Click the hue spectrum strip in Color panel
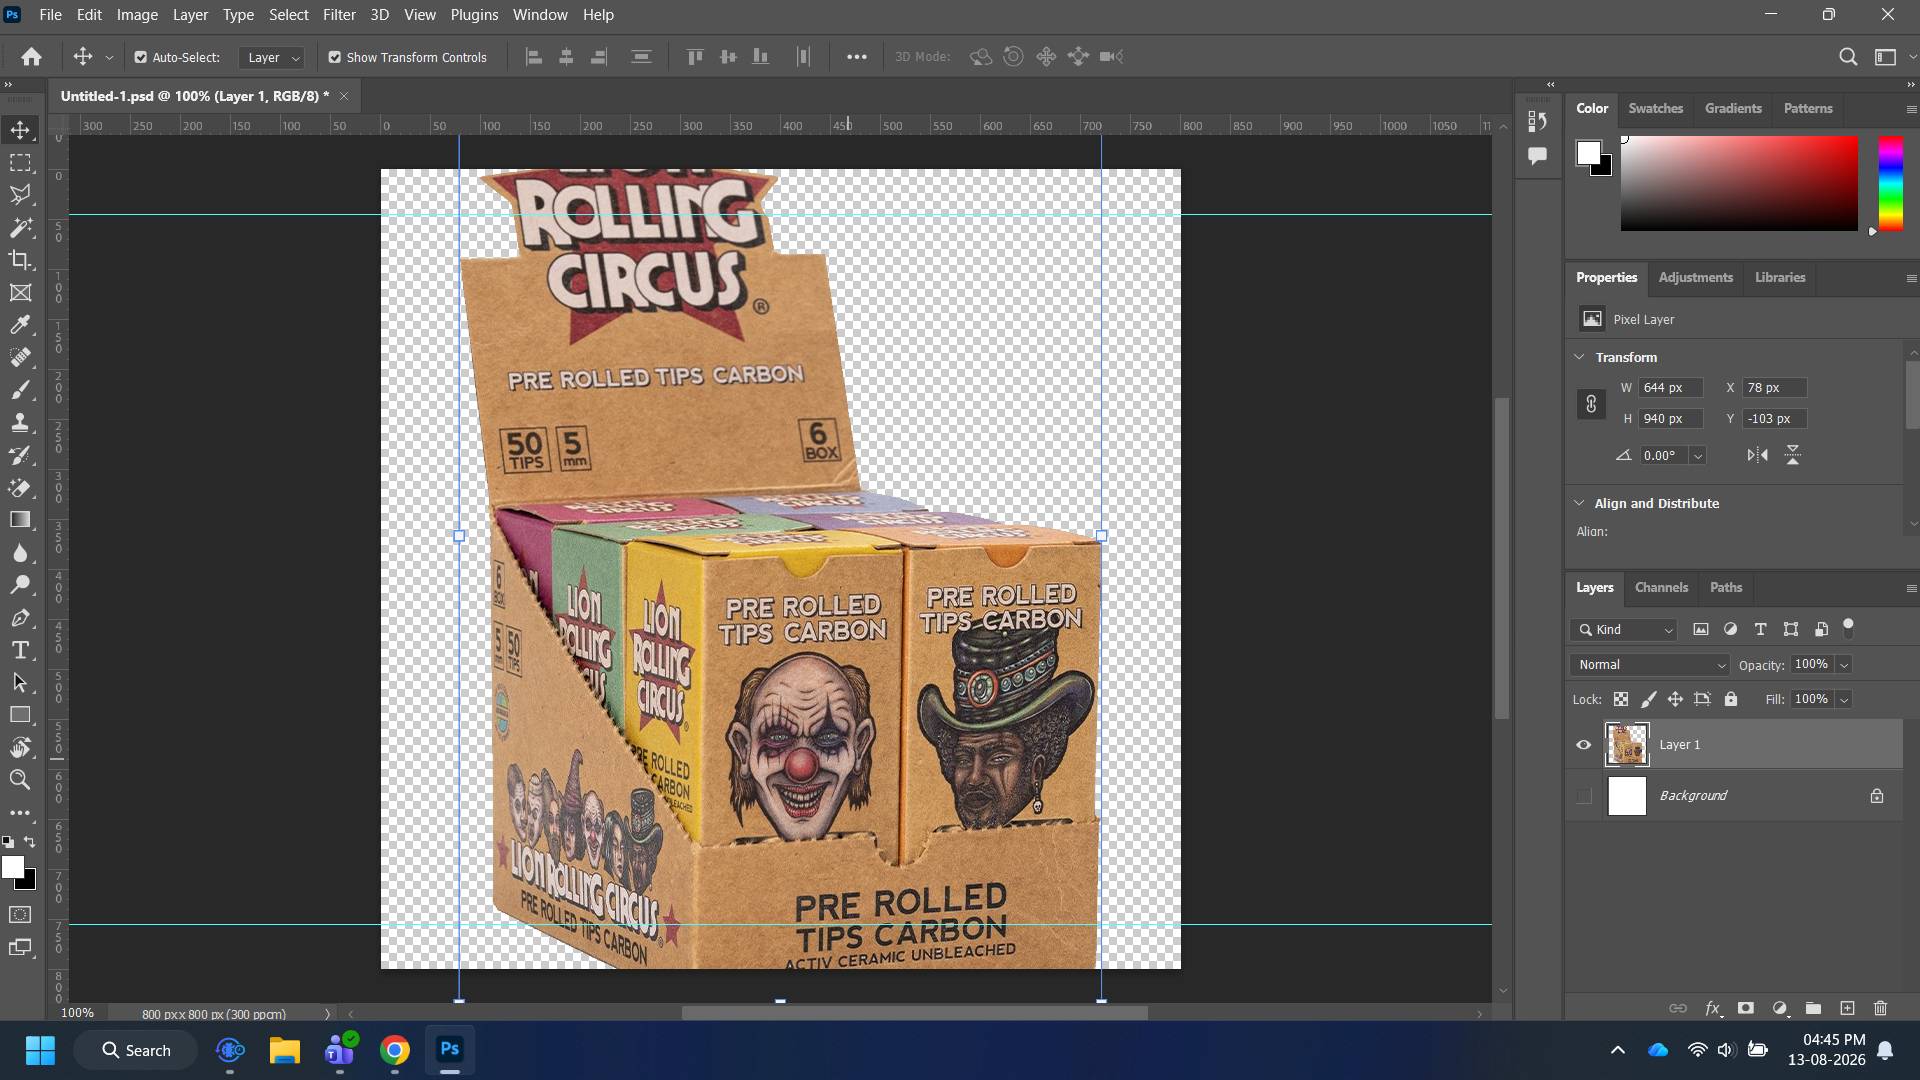 (x=1890, y=183)
